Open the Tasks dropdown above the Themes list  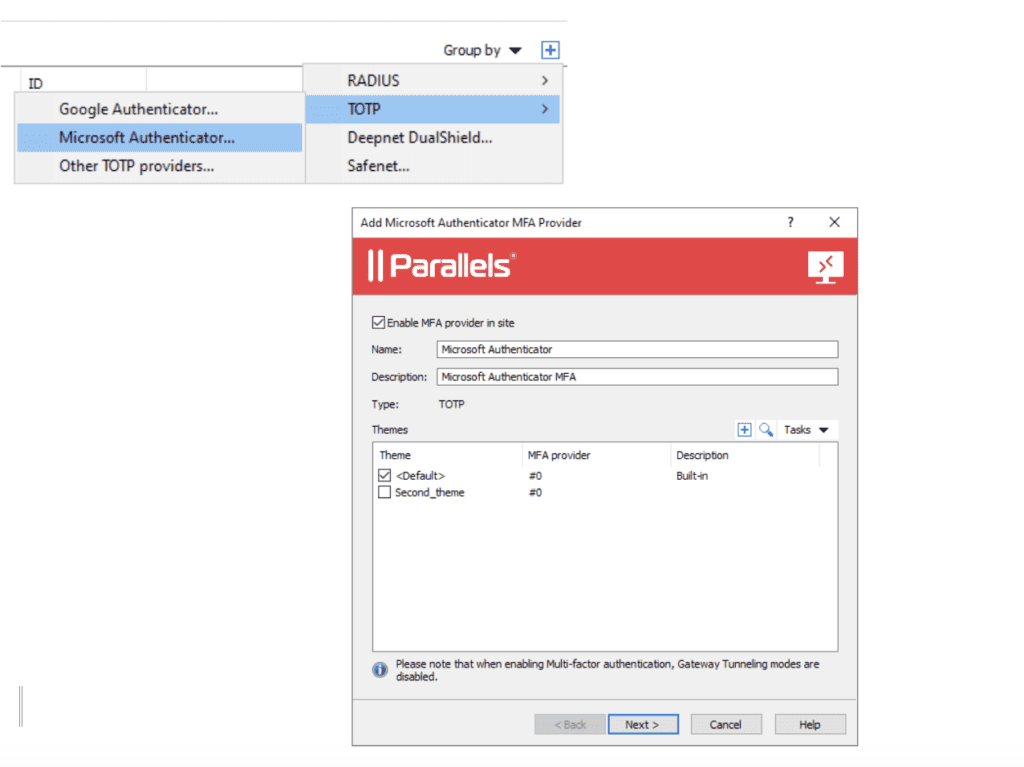(x=806, y=429)
